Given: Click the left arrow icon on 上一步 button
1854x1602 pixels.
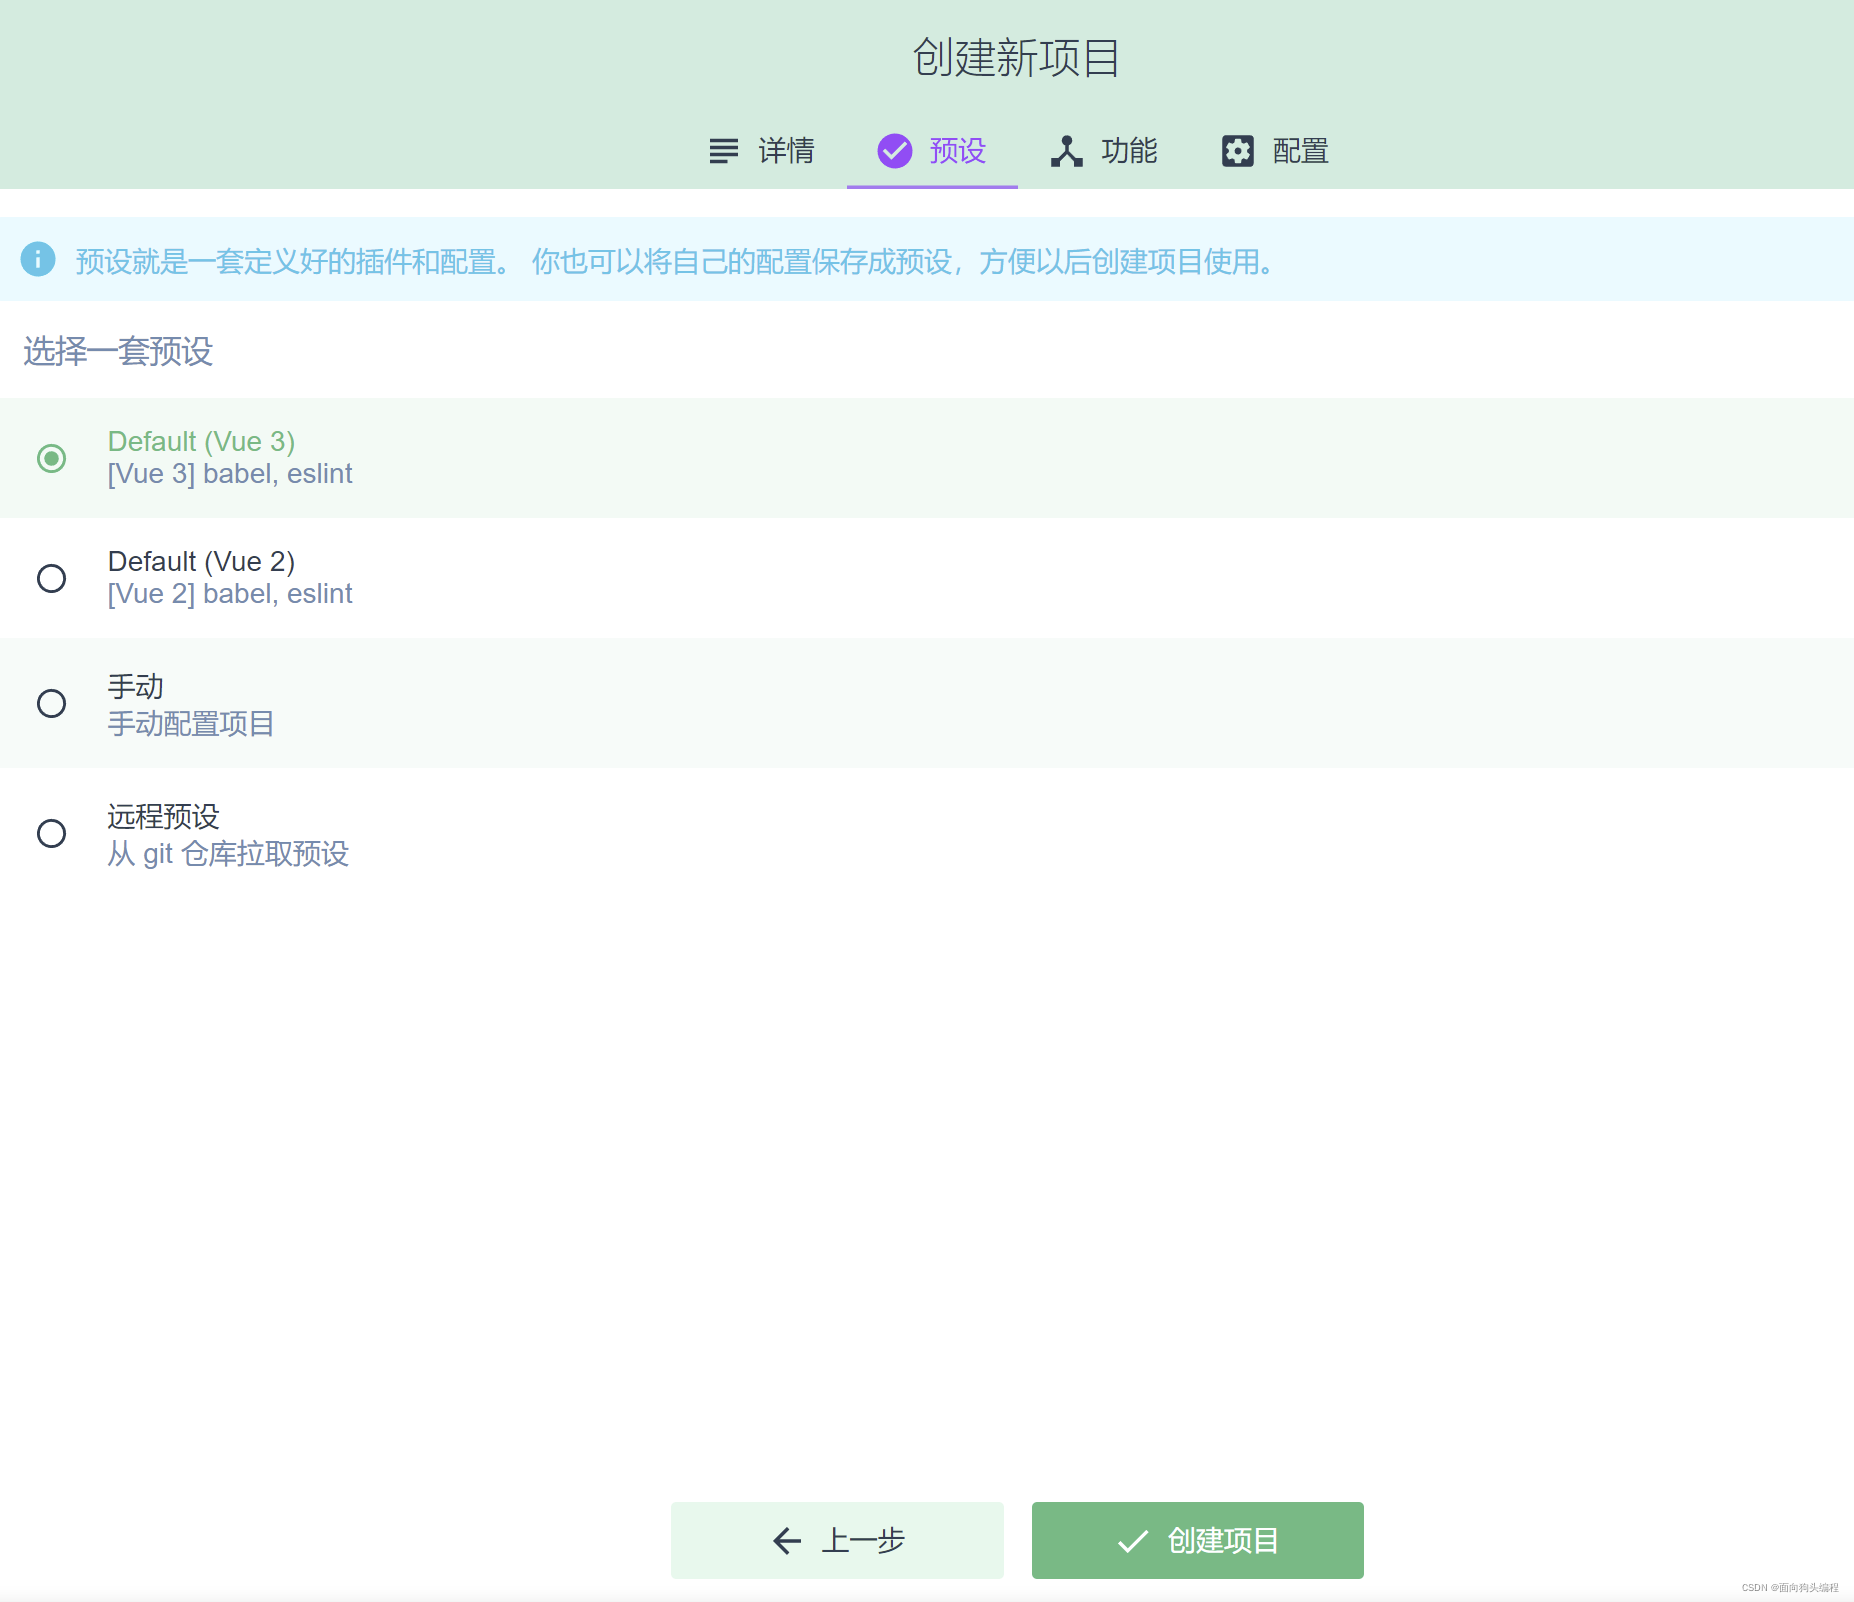Looking at the screenshot, I should click(786, 1540).
